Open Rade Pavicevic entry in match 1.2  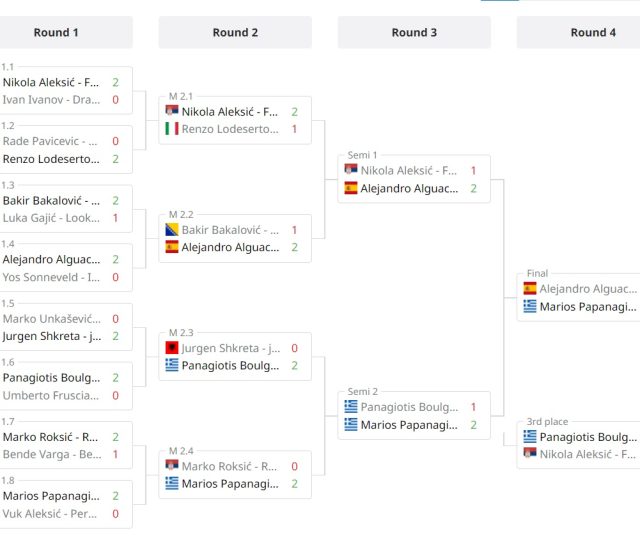pos(50,141)
